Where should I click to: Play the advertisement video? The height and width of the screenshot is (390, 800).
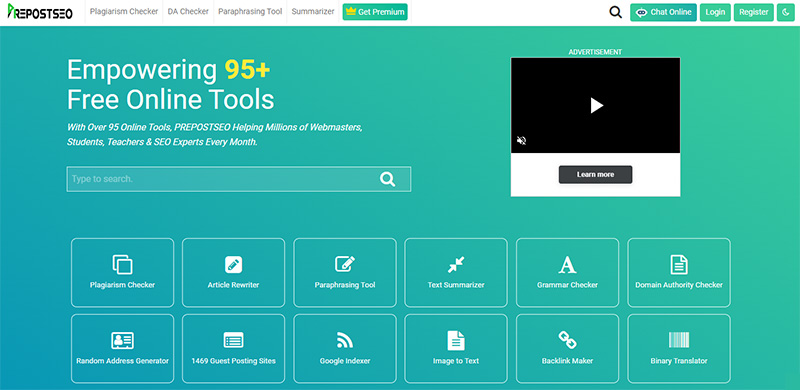coord(596,106)
